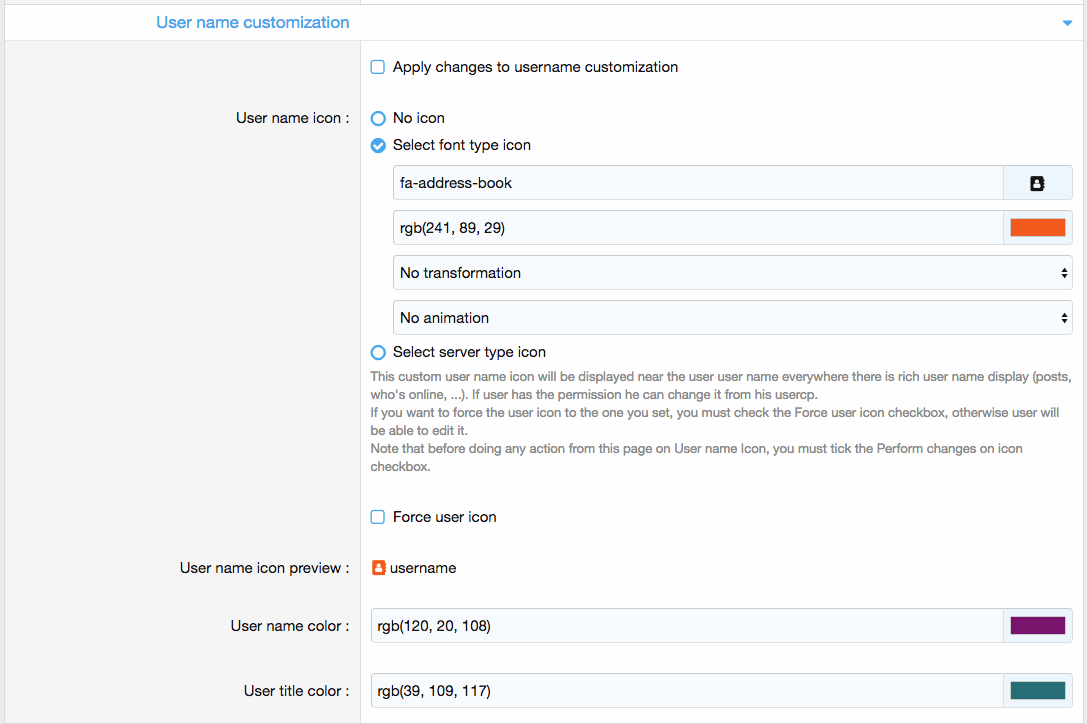Image resolution: width=1087 pixels, height=724 pixels.
Task: Open the orange icon color swatch
Action: point(1037,228)
